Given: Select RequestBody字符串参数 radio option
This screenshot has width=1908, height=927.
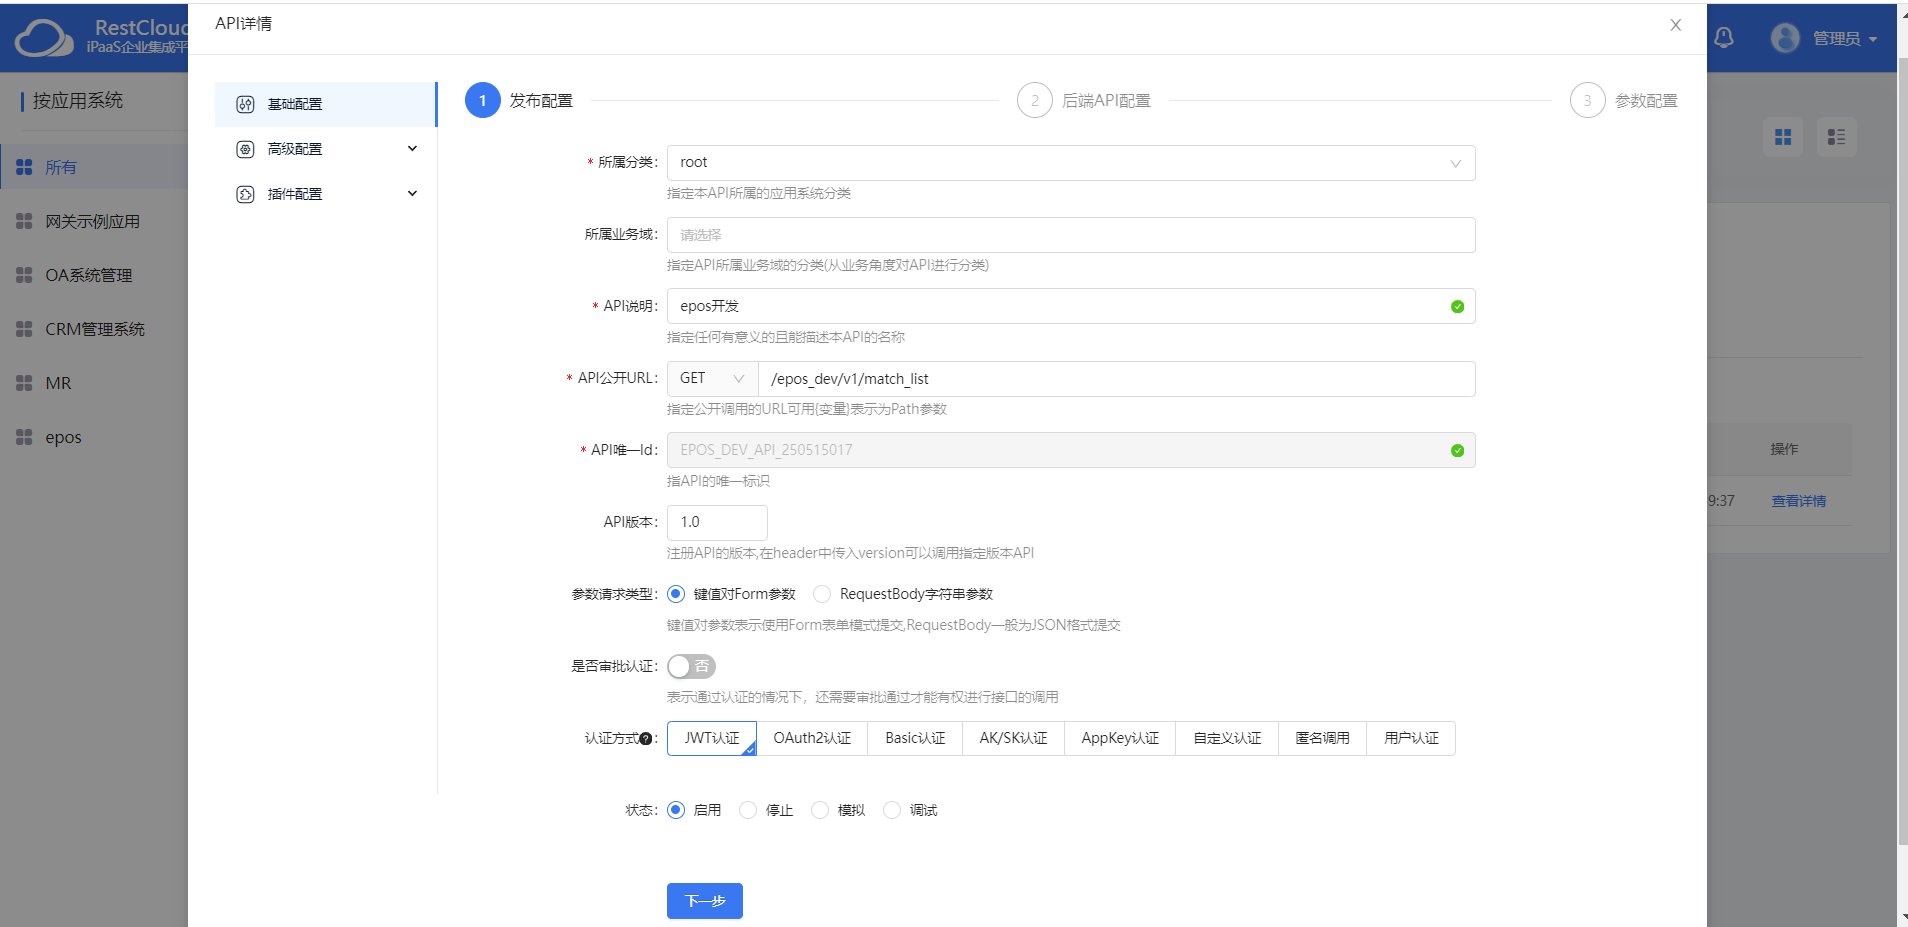Looking at the screenshot, I should pyautogui.click(x=822, y=593).
